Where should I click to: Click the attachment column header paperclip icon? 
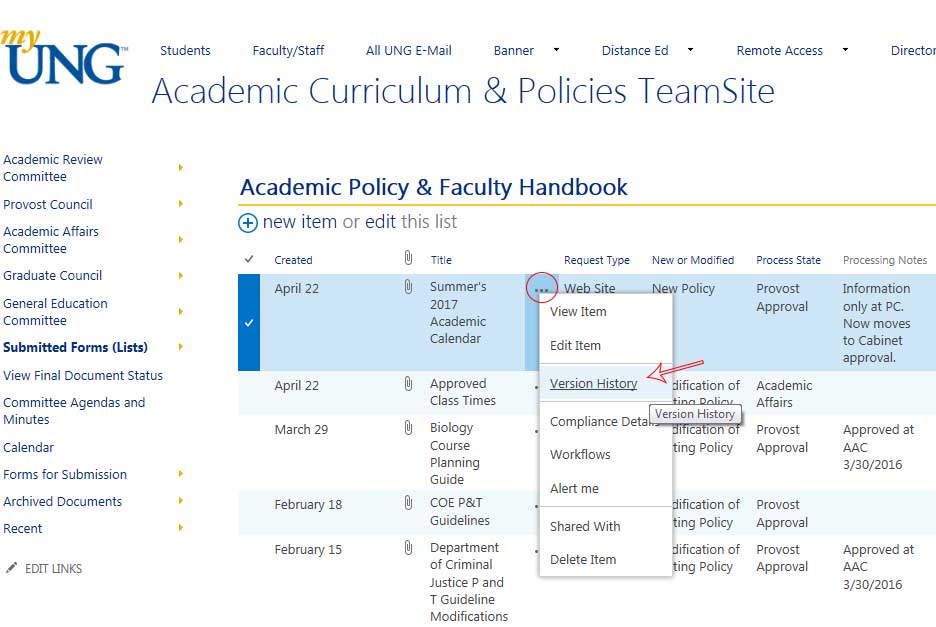(x=408, y=258)
